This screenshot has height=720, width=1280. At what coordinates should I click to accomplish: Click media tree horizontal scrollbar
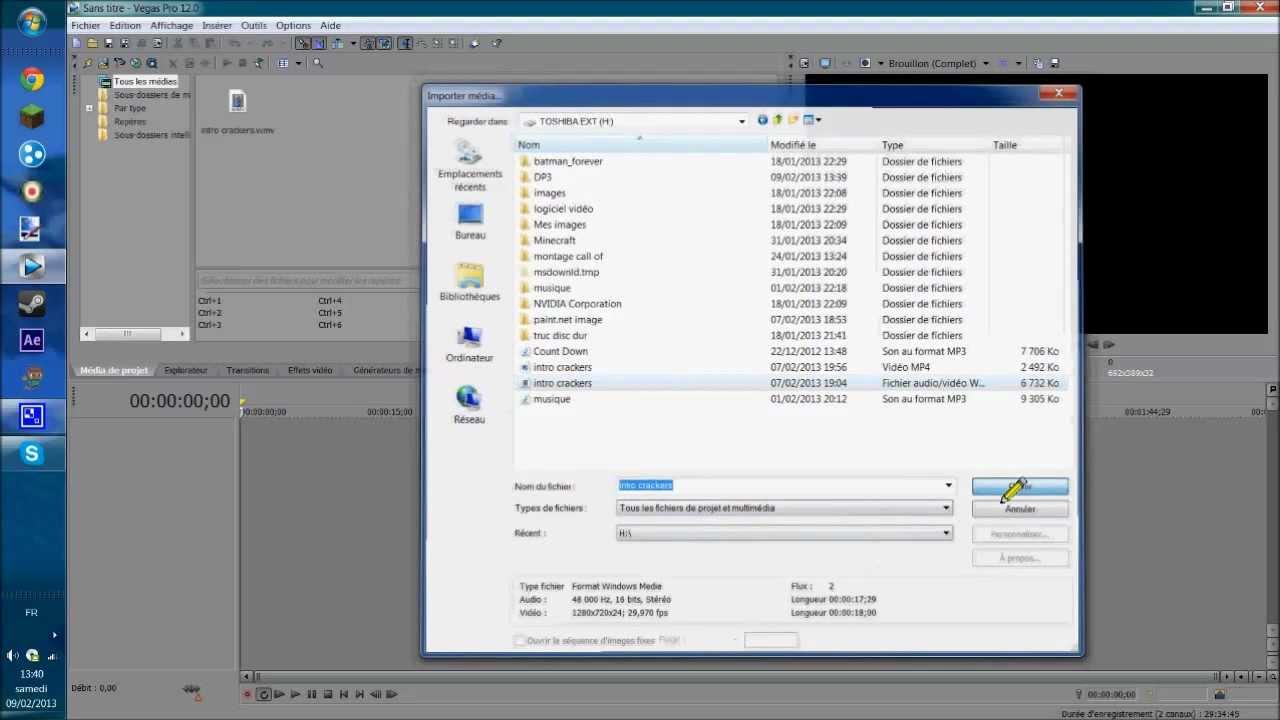click(135, 333)
